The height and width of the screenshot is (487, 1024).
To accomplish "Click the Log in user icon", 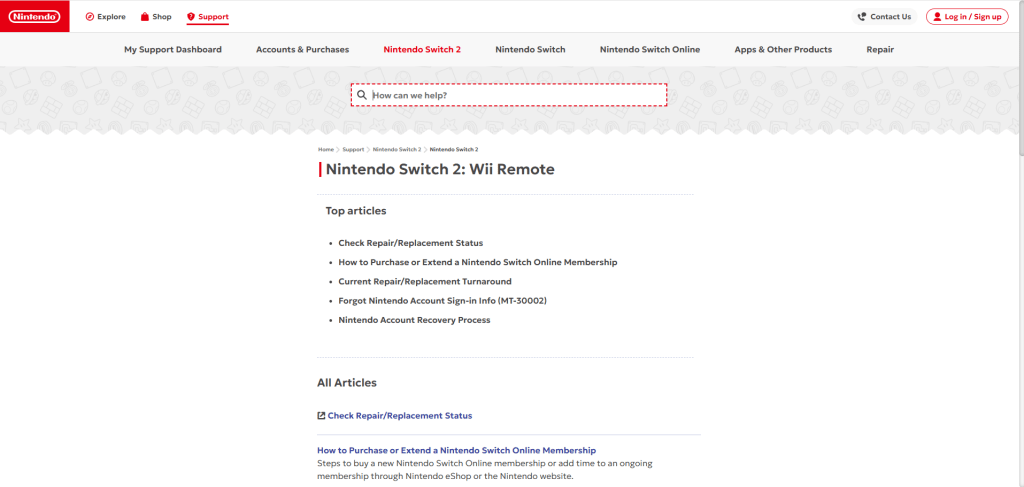I will point(937,17).
